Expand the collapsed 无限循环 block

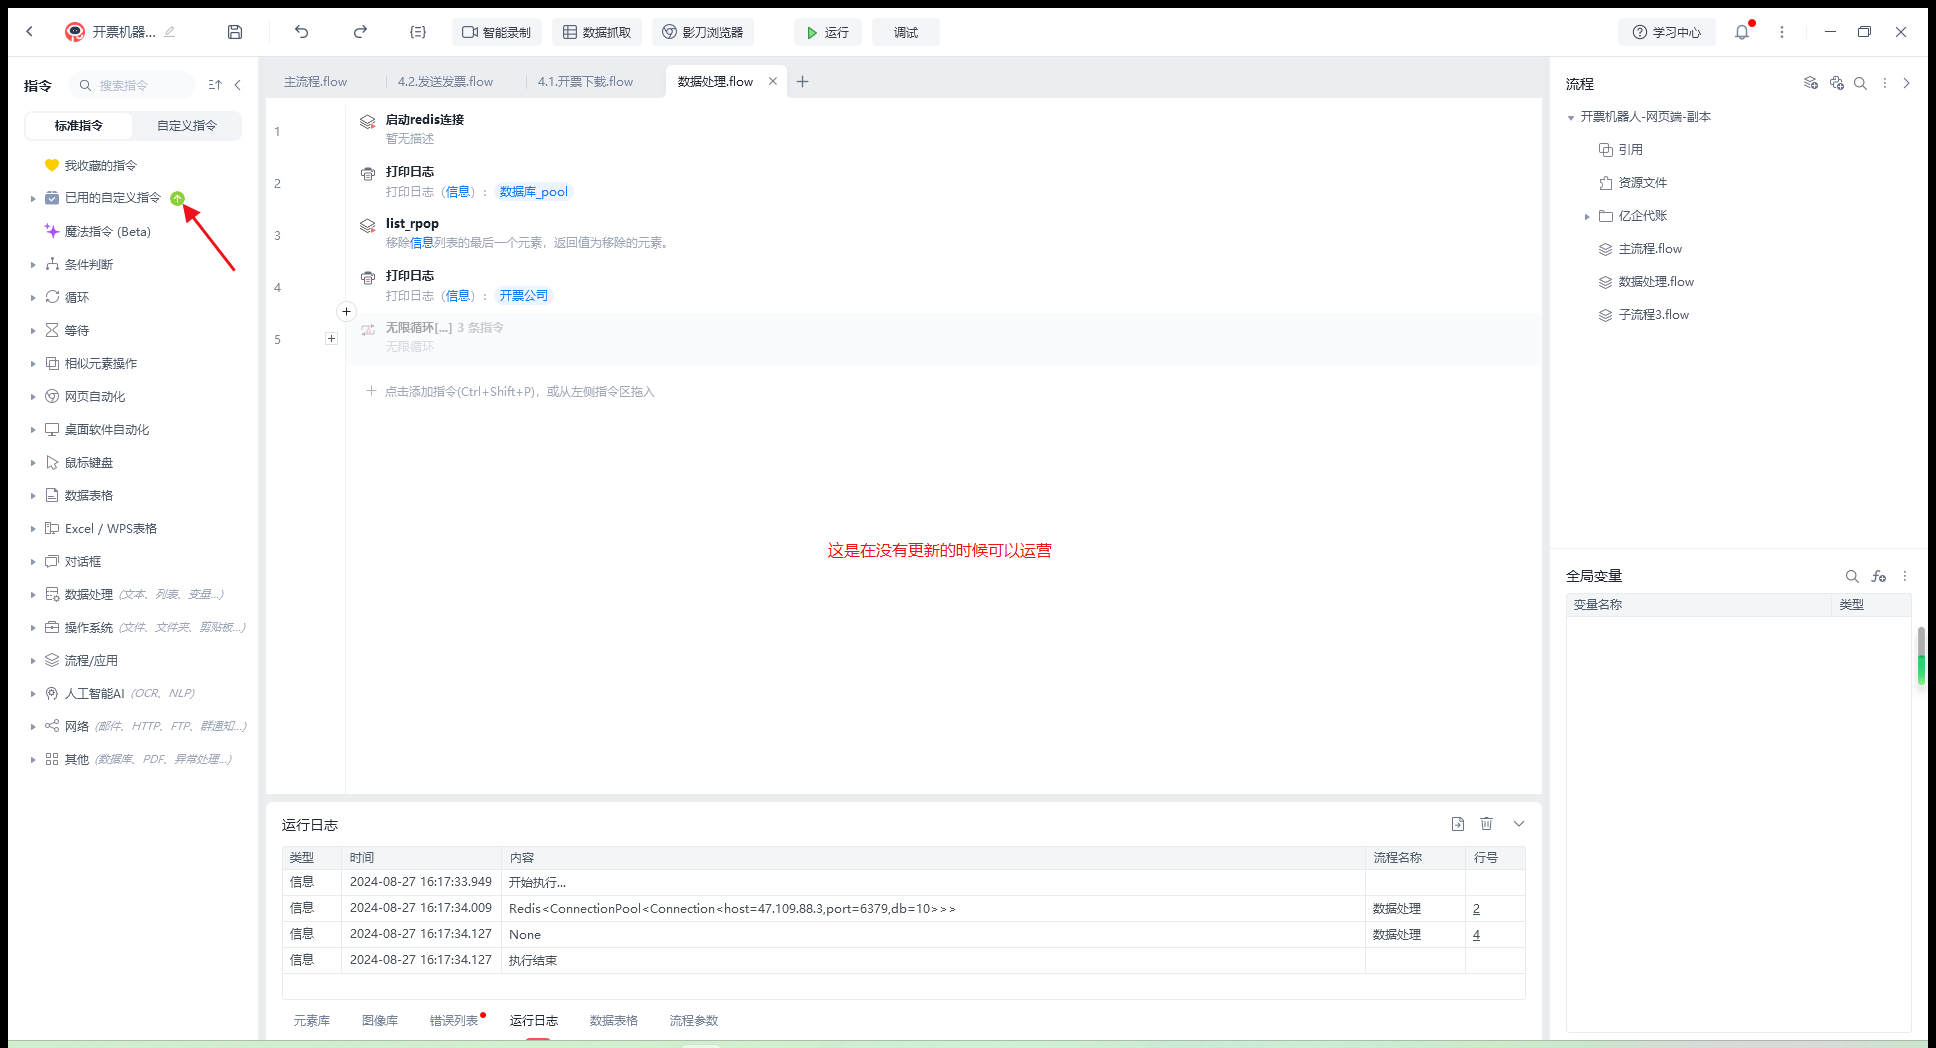331,339
